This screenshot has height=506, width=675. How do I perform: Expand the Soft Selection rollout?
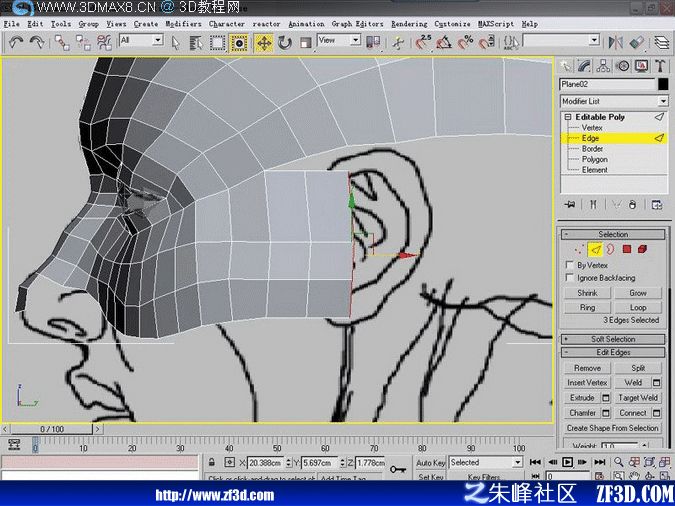point(613,339)
